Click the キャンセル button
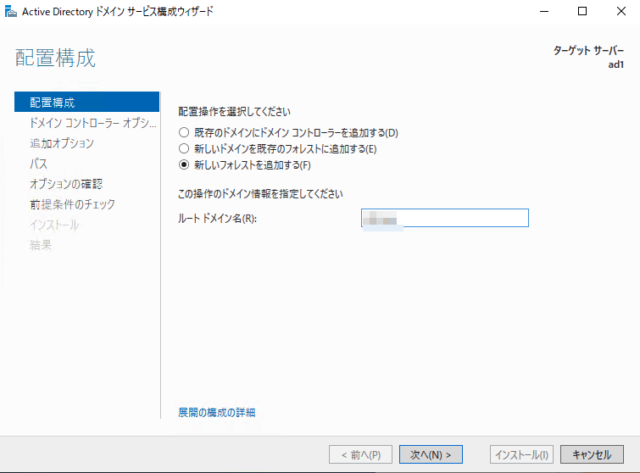The image size is (640, 473). 592,455
